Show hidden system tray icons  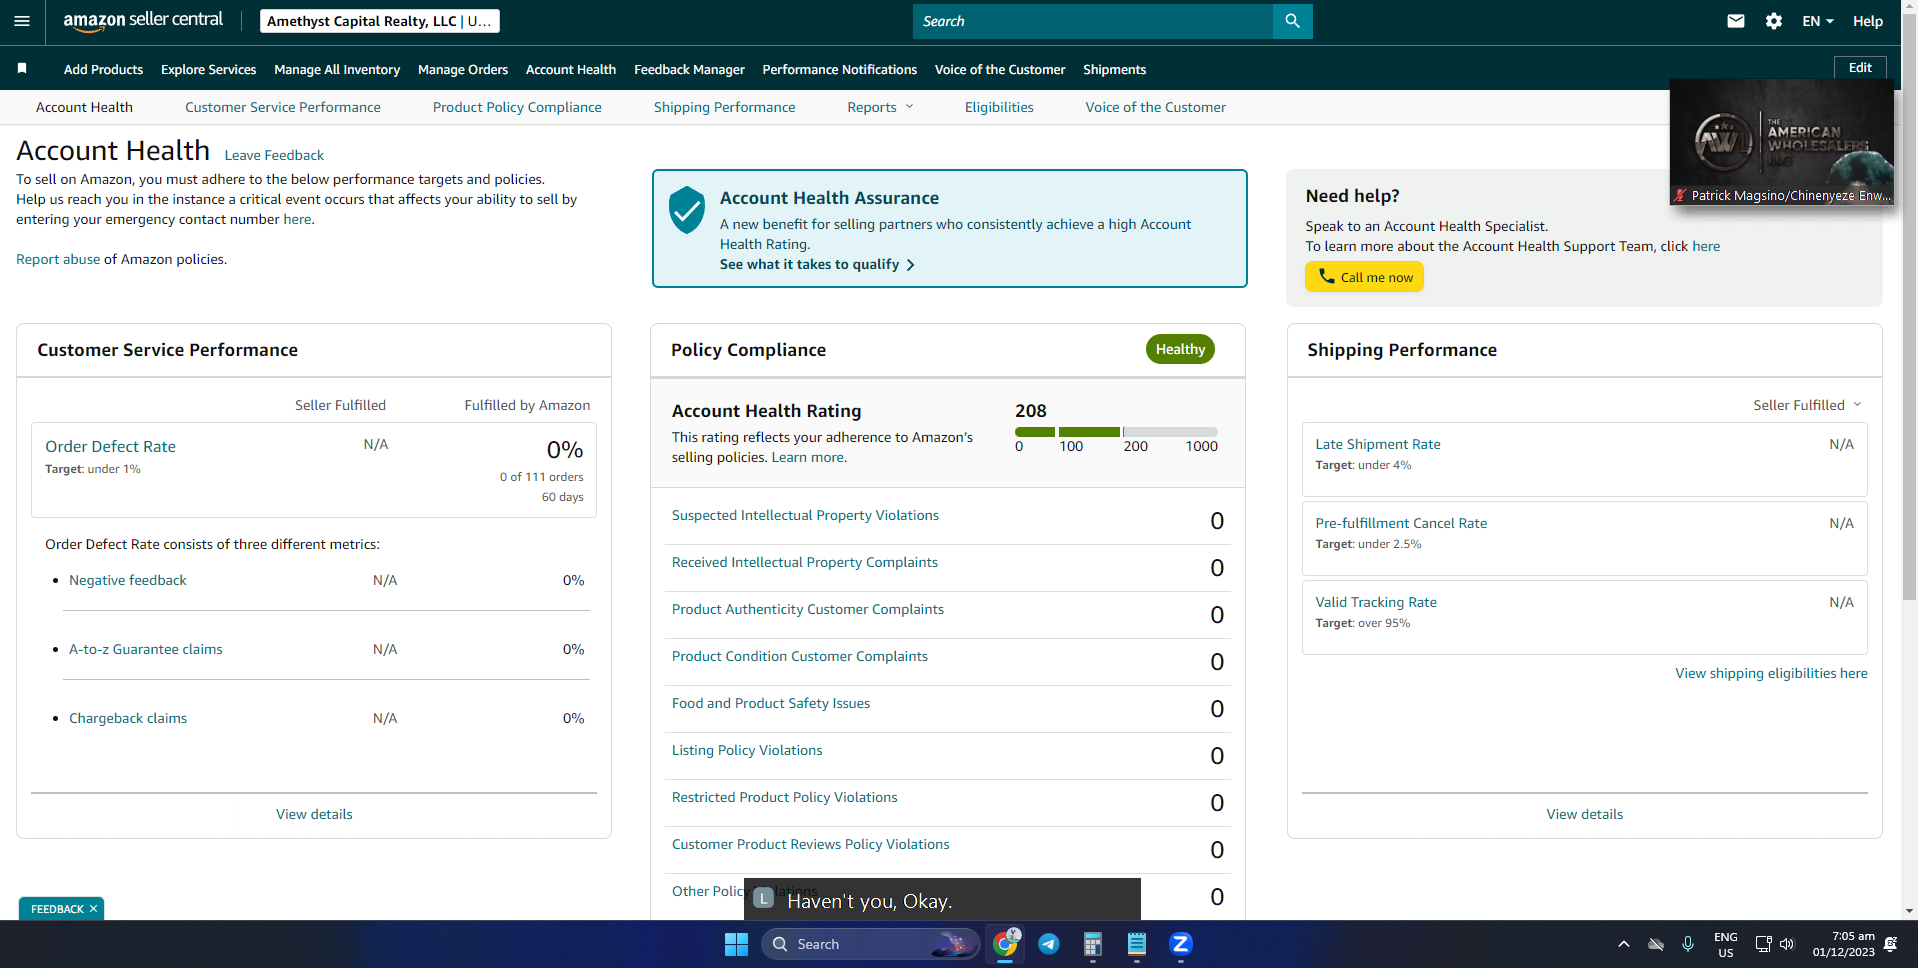1624,944
